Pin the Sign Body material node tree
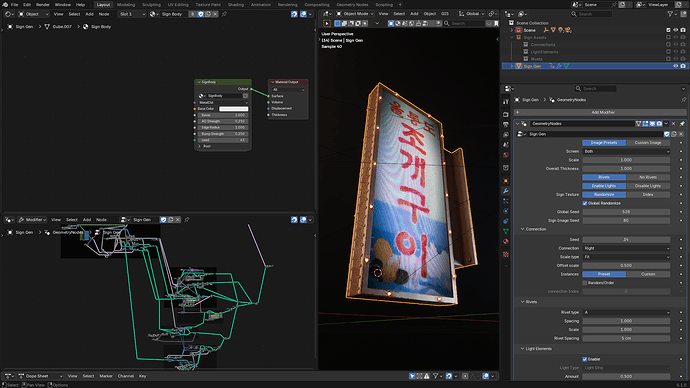 pos(224,14)
